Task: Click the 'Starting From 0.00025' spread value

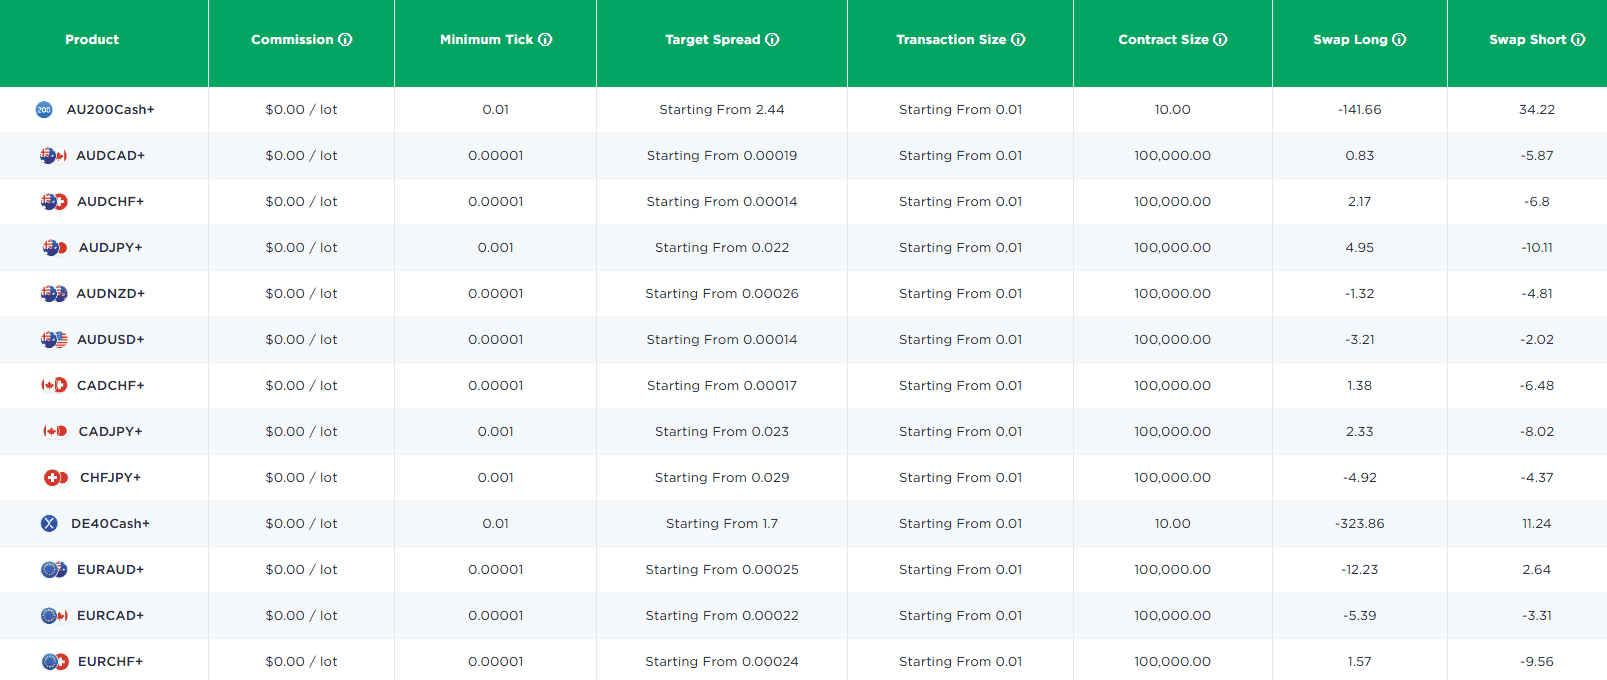Action: (x=722, y=570)
